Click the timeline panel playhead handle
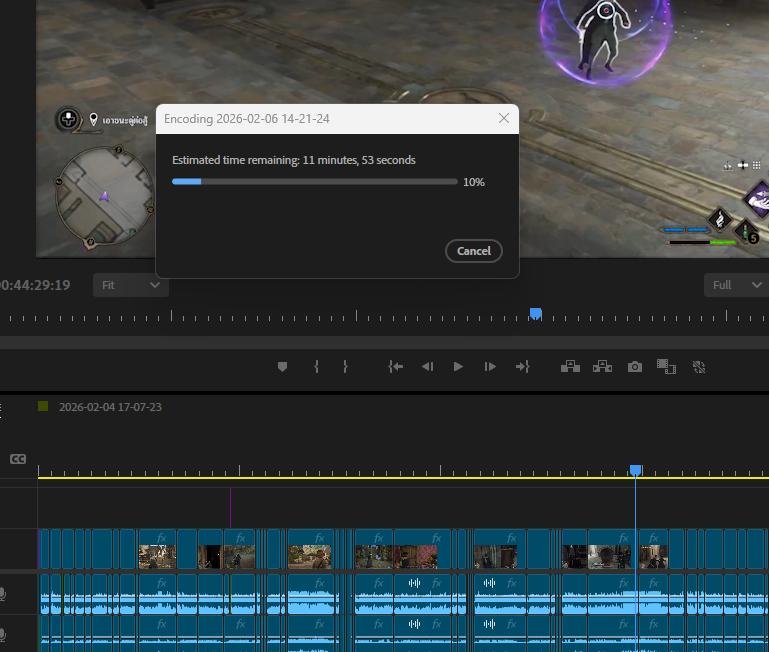Image resolution: width=769 pixels, height=652 pixels. coord(636,470)
